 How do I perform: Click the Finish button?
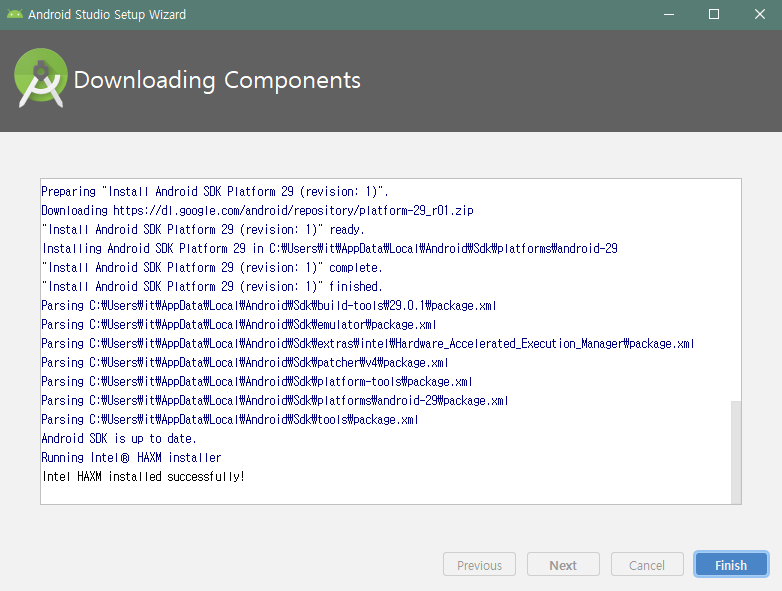click(x=731, y=565)
